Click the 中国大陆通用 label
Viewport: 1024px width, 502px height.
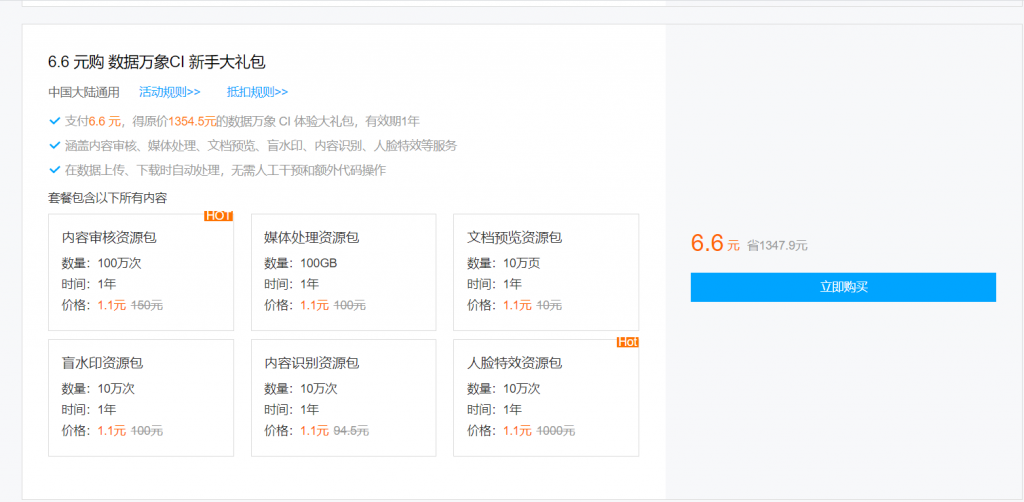point(84,92)
